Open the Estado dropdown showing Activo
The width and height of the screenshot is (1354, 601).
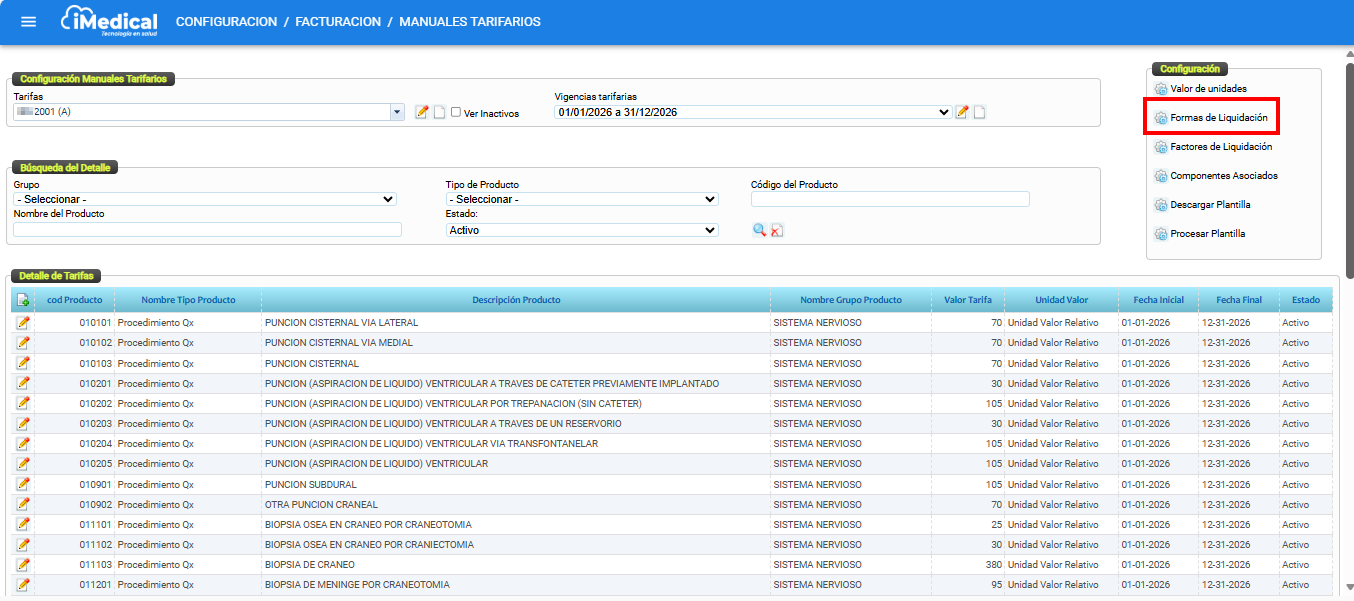(x=582, y=230)
